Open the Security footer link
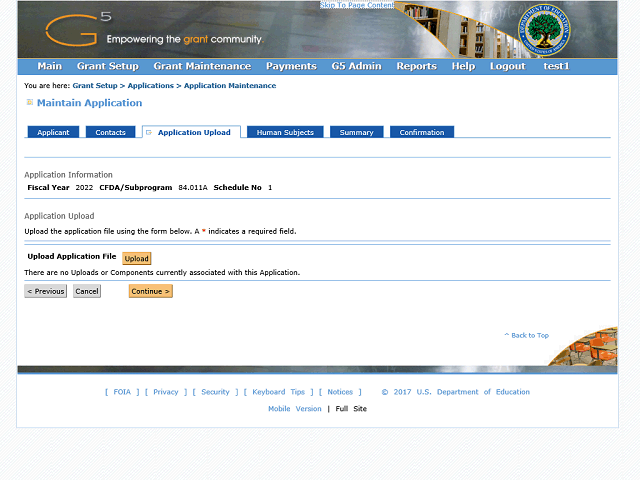This screenshot has height=480, width=640. pyautogui.click(x=216, y=392)
